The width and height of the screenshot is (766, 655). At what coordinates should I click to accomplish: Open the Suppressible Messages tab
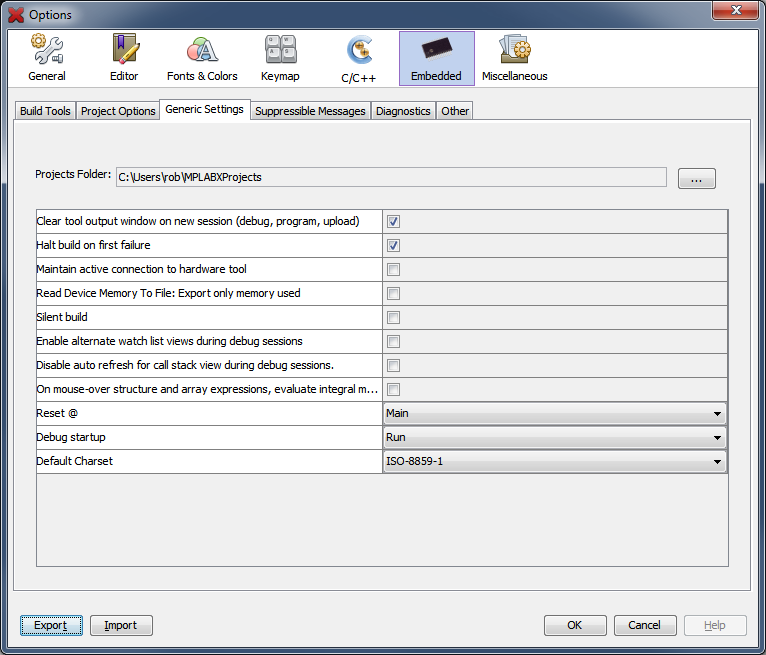tap(310, 111)
